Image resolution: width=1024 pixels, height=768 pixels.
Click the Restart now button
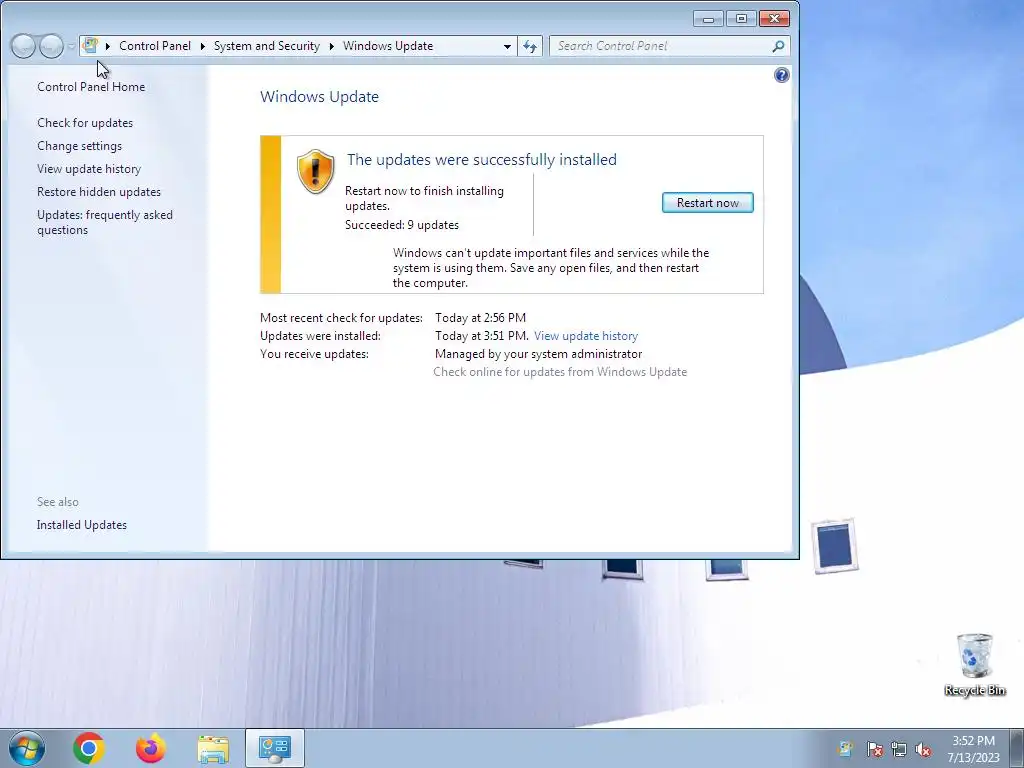(x=707, y=202)
